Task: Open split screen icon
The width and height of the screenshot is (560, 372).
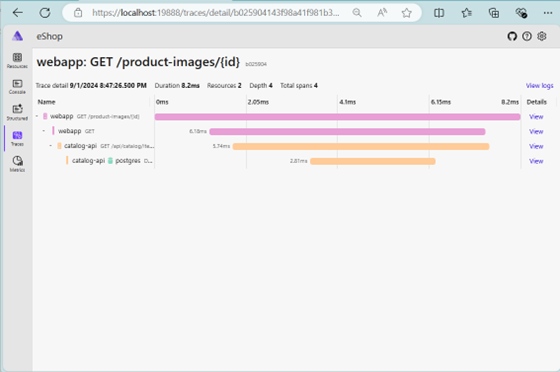Action: [439, 13]
